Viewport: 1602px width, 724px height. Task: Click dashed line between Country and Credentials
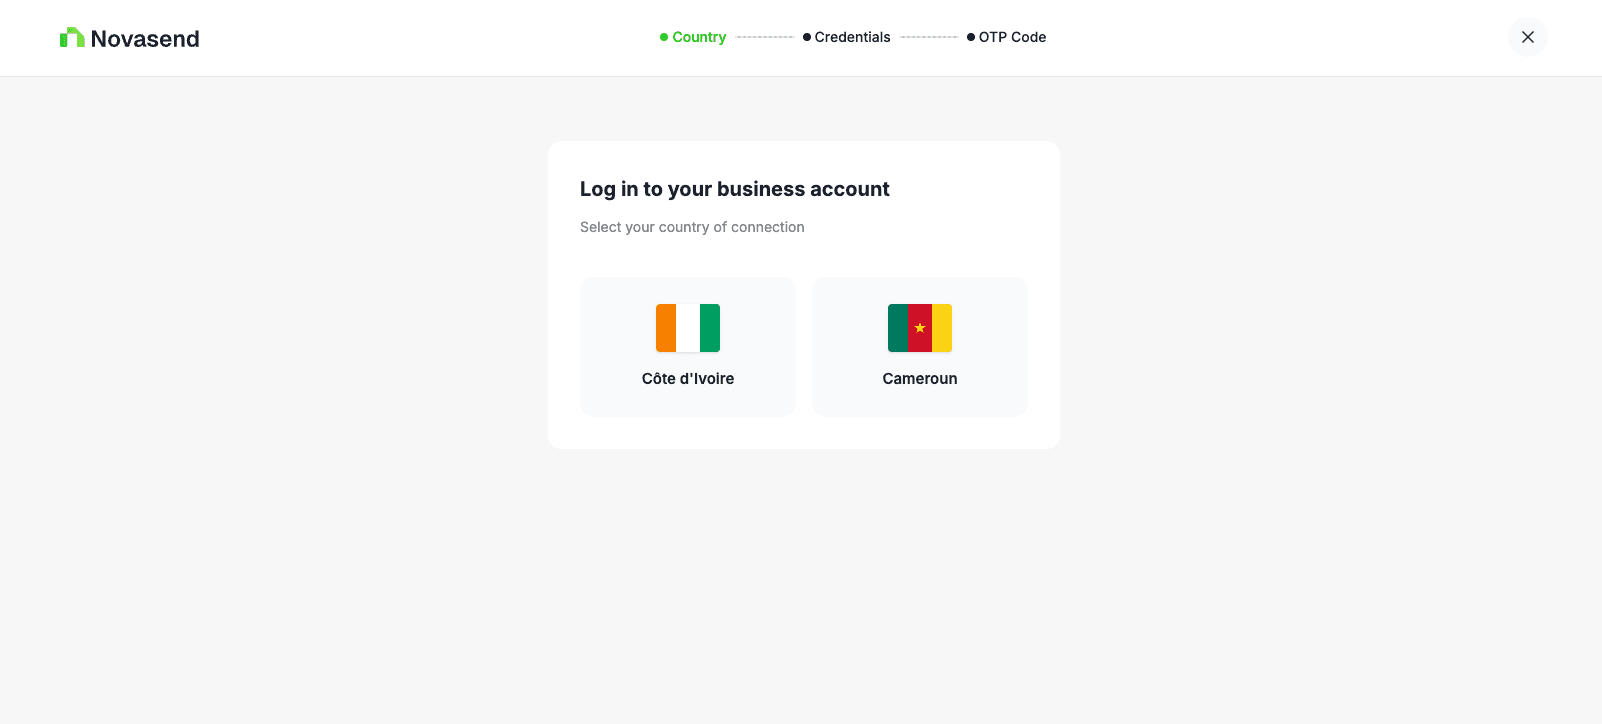click(765, 37)
